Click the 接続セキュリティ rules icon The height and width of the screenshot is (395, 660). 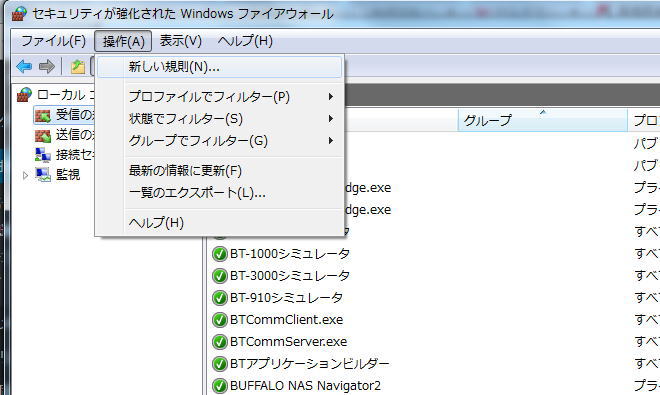click(43, 155)
